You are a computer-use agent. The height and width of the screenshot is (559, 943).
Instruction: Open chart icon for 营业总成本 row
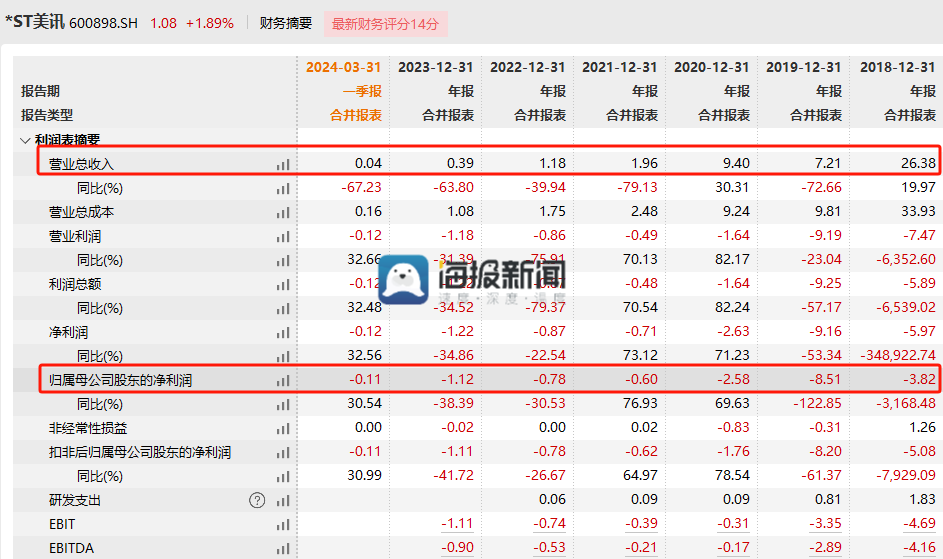pyautogui.click(x=283, y=212)
